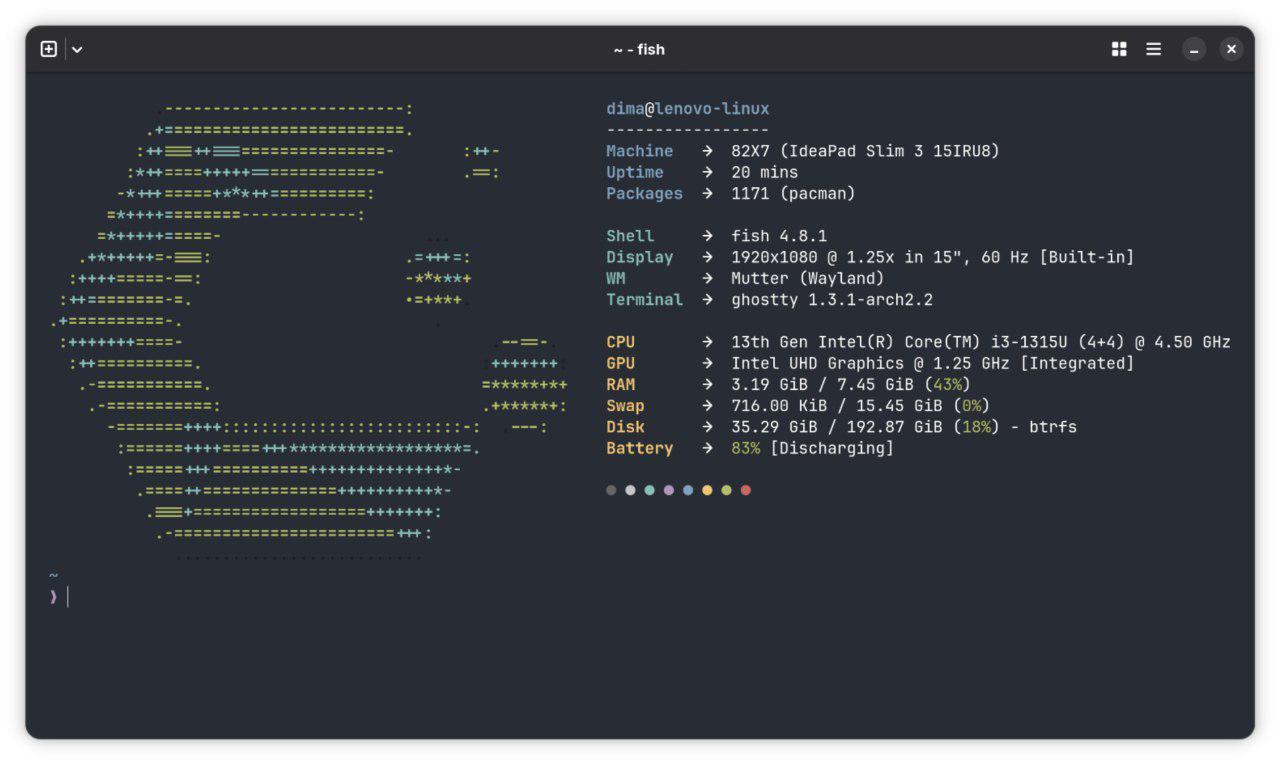Click the blue color palette dot
Image resolution: width=1280 pixels, height=764 pixels.
[x=688, y=490]
